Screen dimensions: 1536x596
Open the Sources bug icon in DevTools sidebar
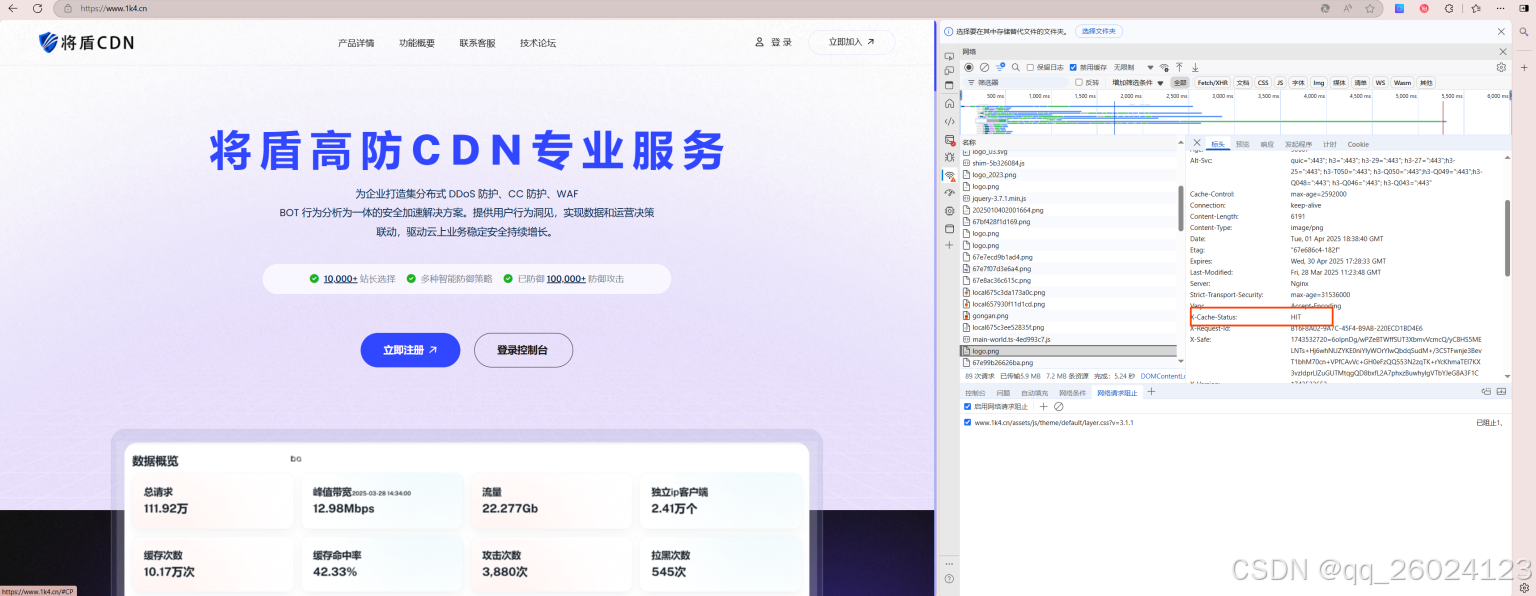pos(949,157)
